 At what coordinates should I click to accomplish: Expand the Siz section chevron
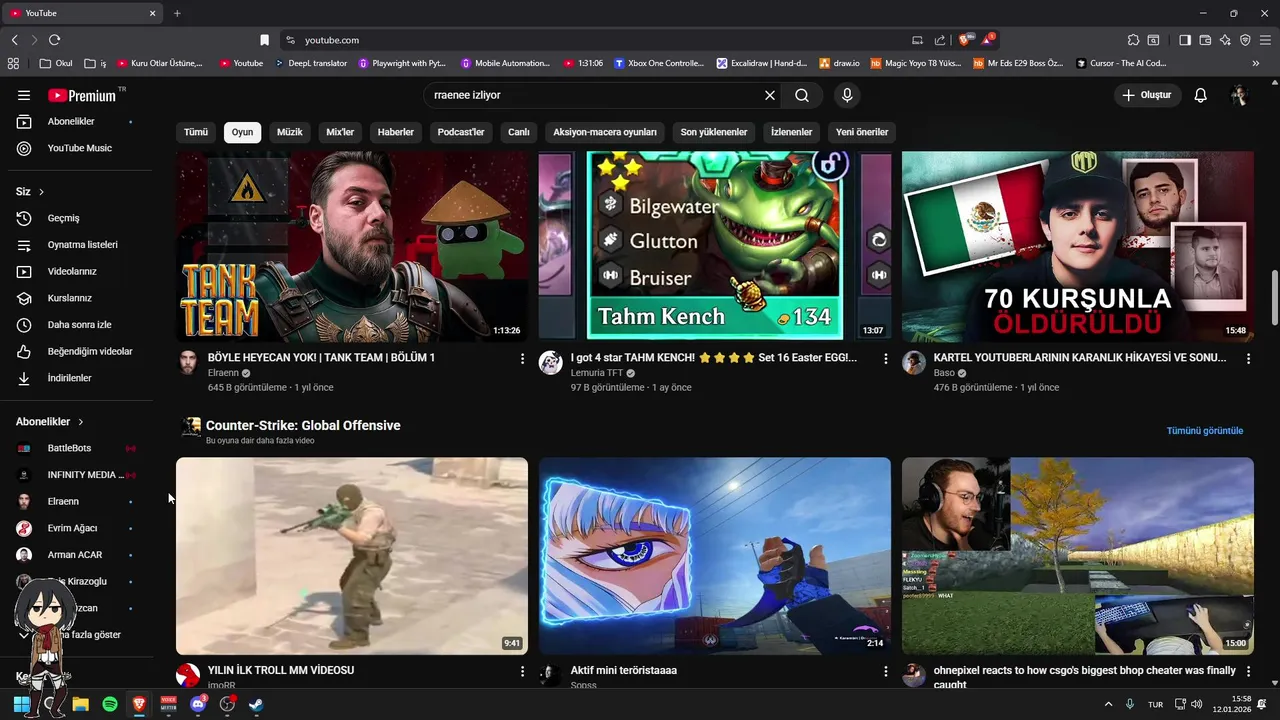[x=41, y=191]
